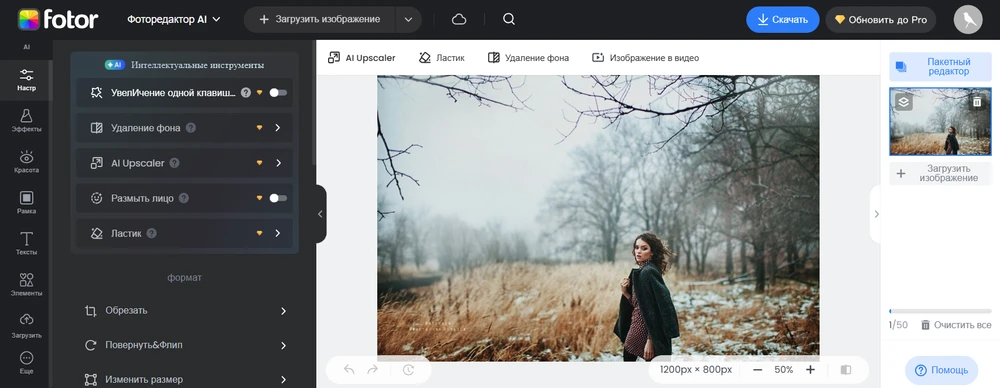
Task: Open the history clock icon
Action: [409, 369]
